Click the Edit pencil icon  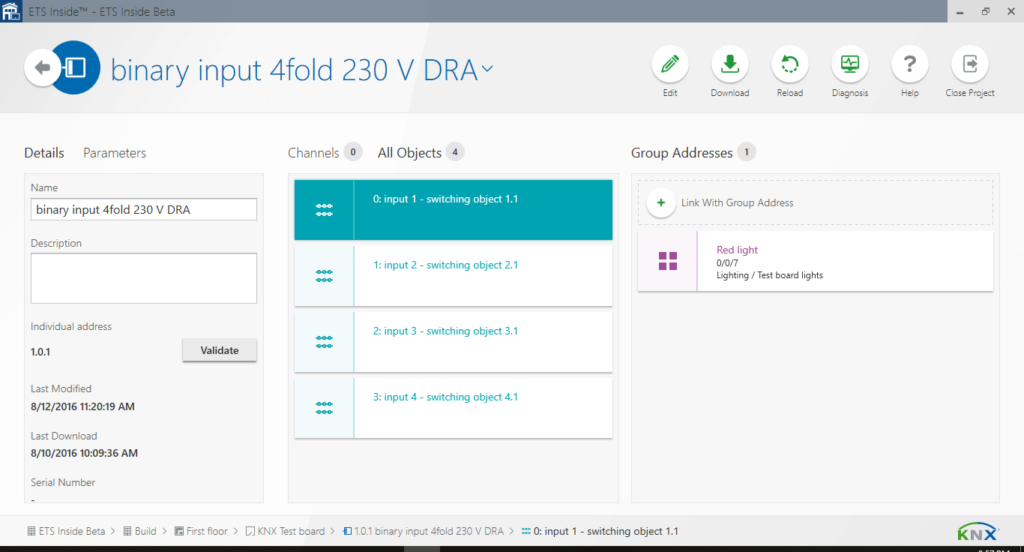pos(670,64)
